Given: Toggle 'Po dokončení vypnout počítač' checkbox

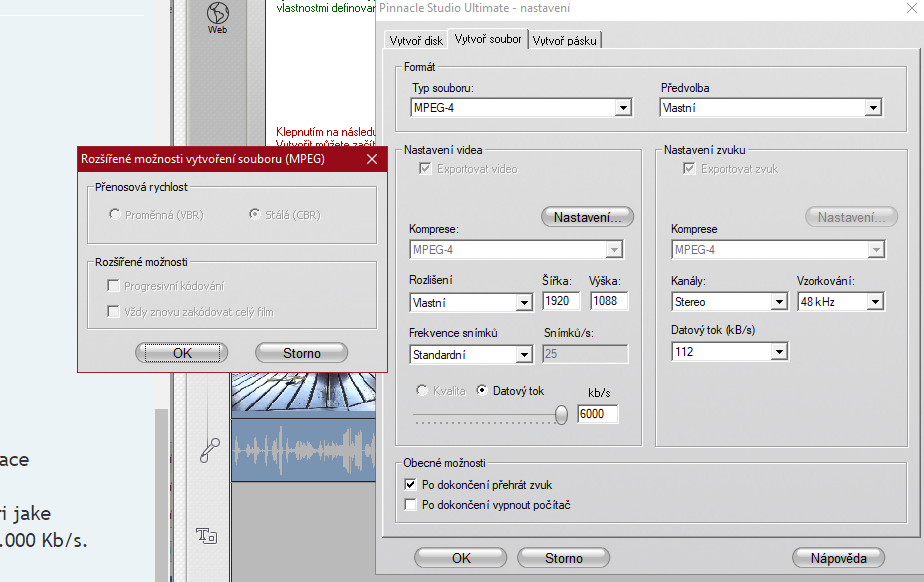Looking at the screenshot, I should pyautogui.click(x=410, y=505).
